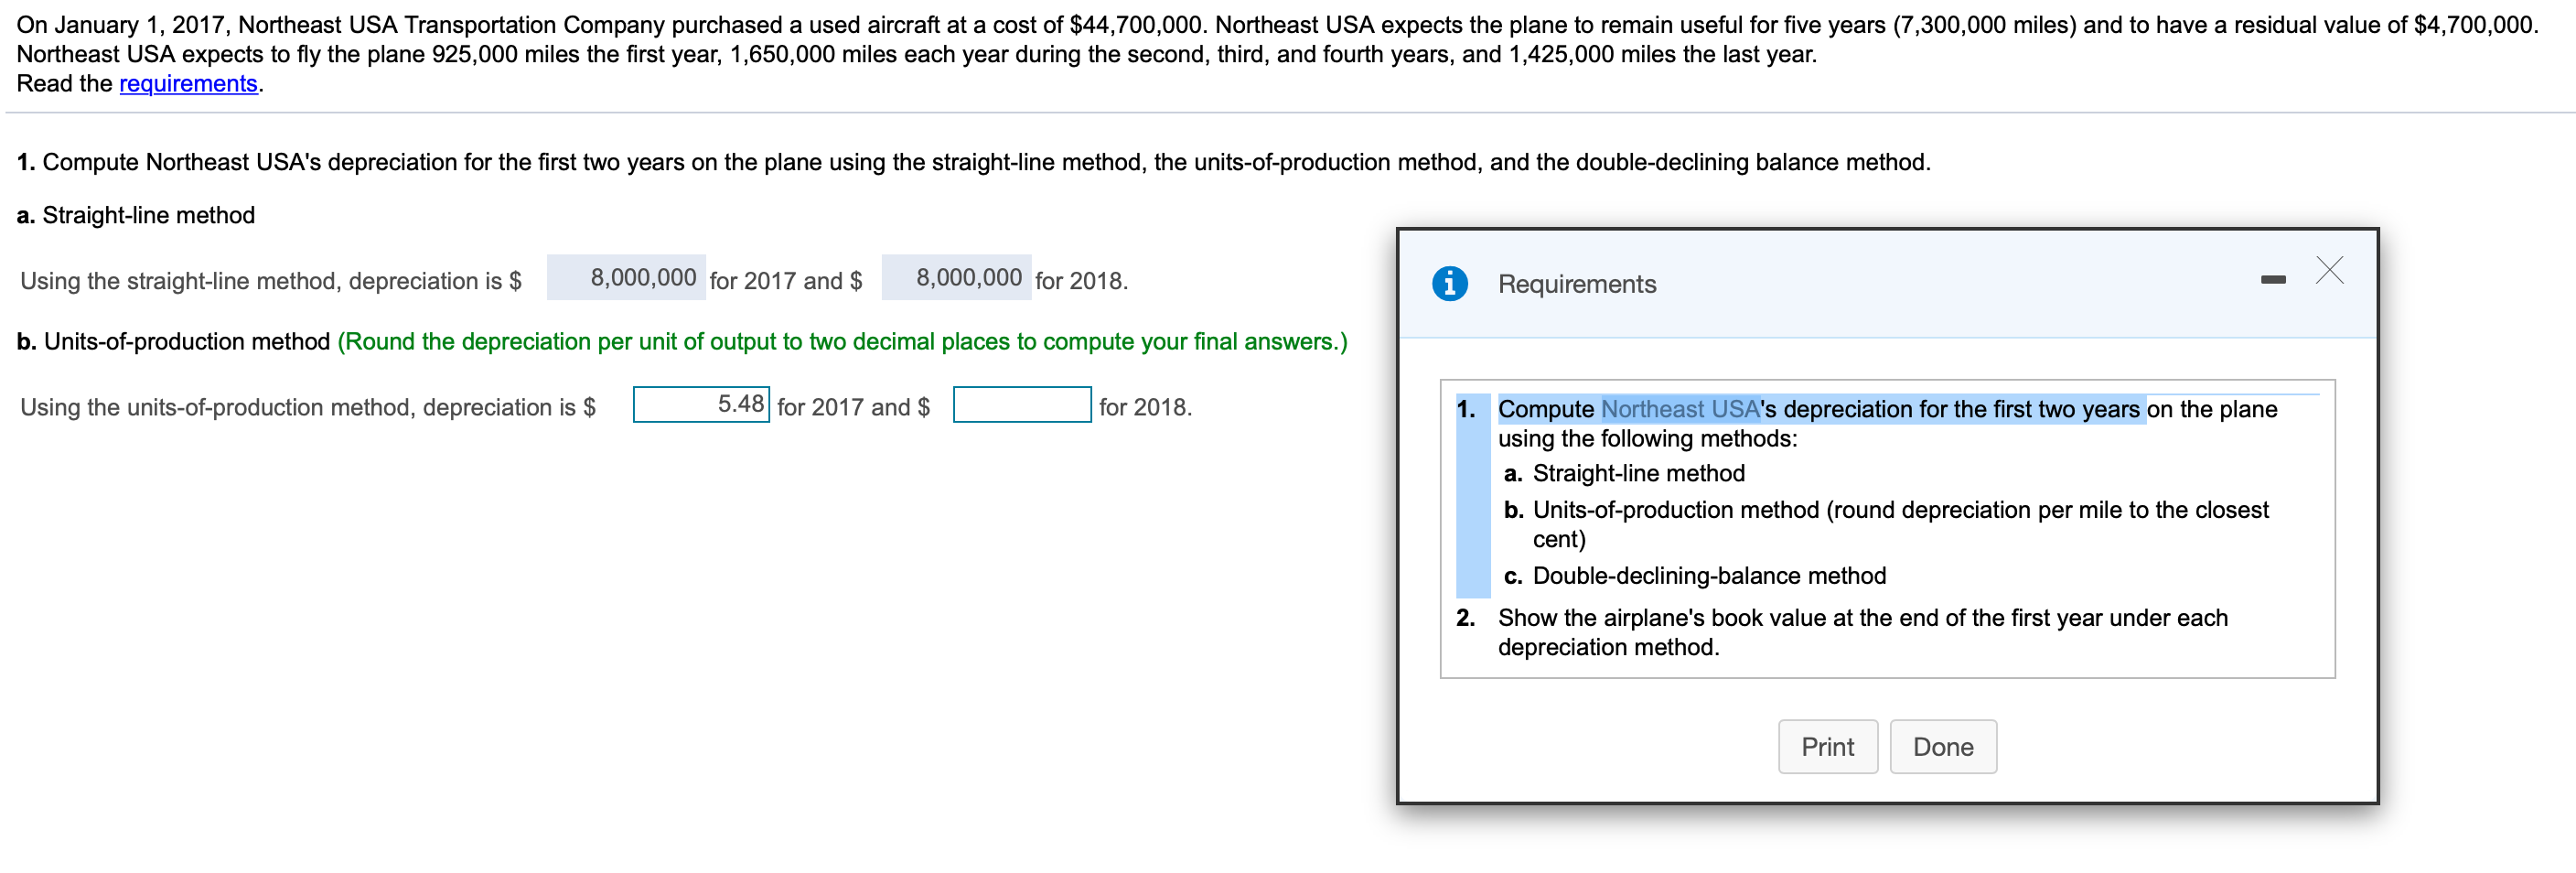
Task: Click the Done button
Action: pos(1941,746)
